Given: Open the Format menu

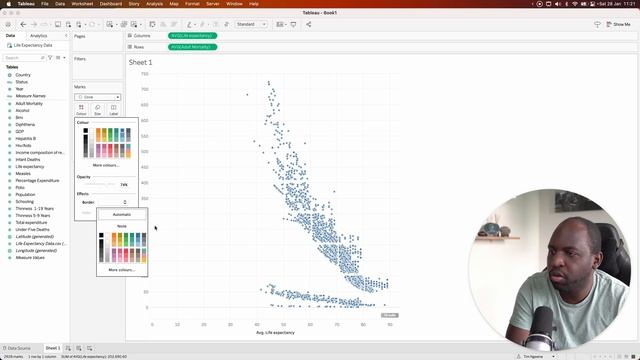Looking at the screenshot, I should (x=192, y=4).
